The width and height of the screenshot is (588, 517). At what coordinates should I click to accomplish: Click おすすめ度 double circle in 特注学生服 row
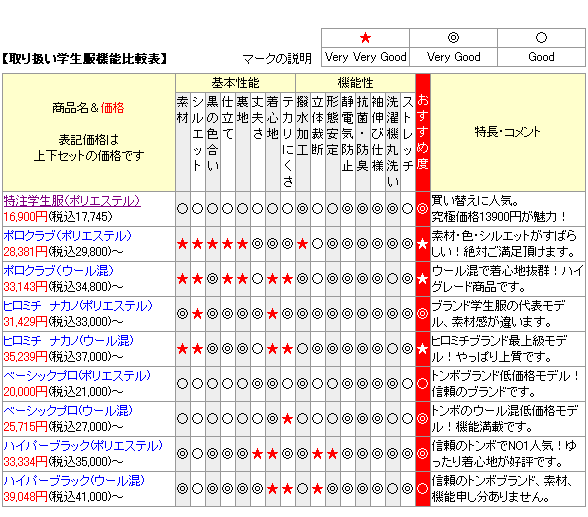[423, 209]
